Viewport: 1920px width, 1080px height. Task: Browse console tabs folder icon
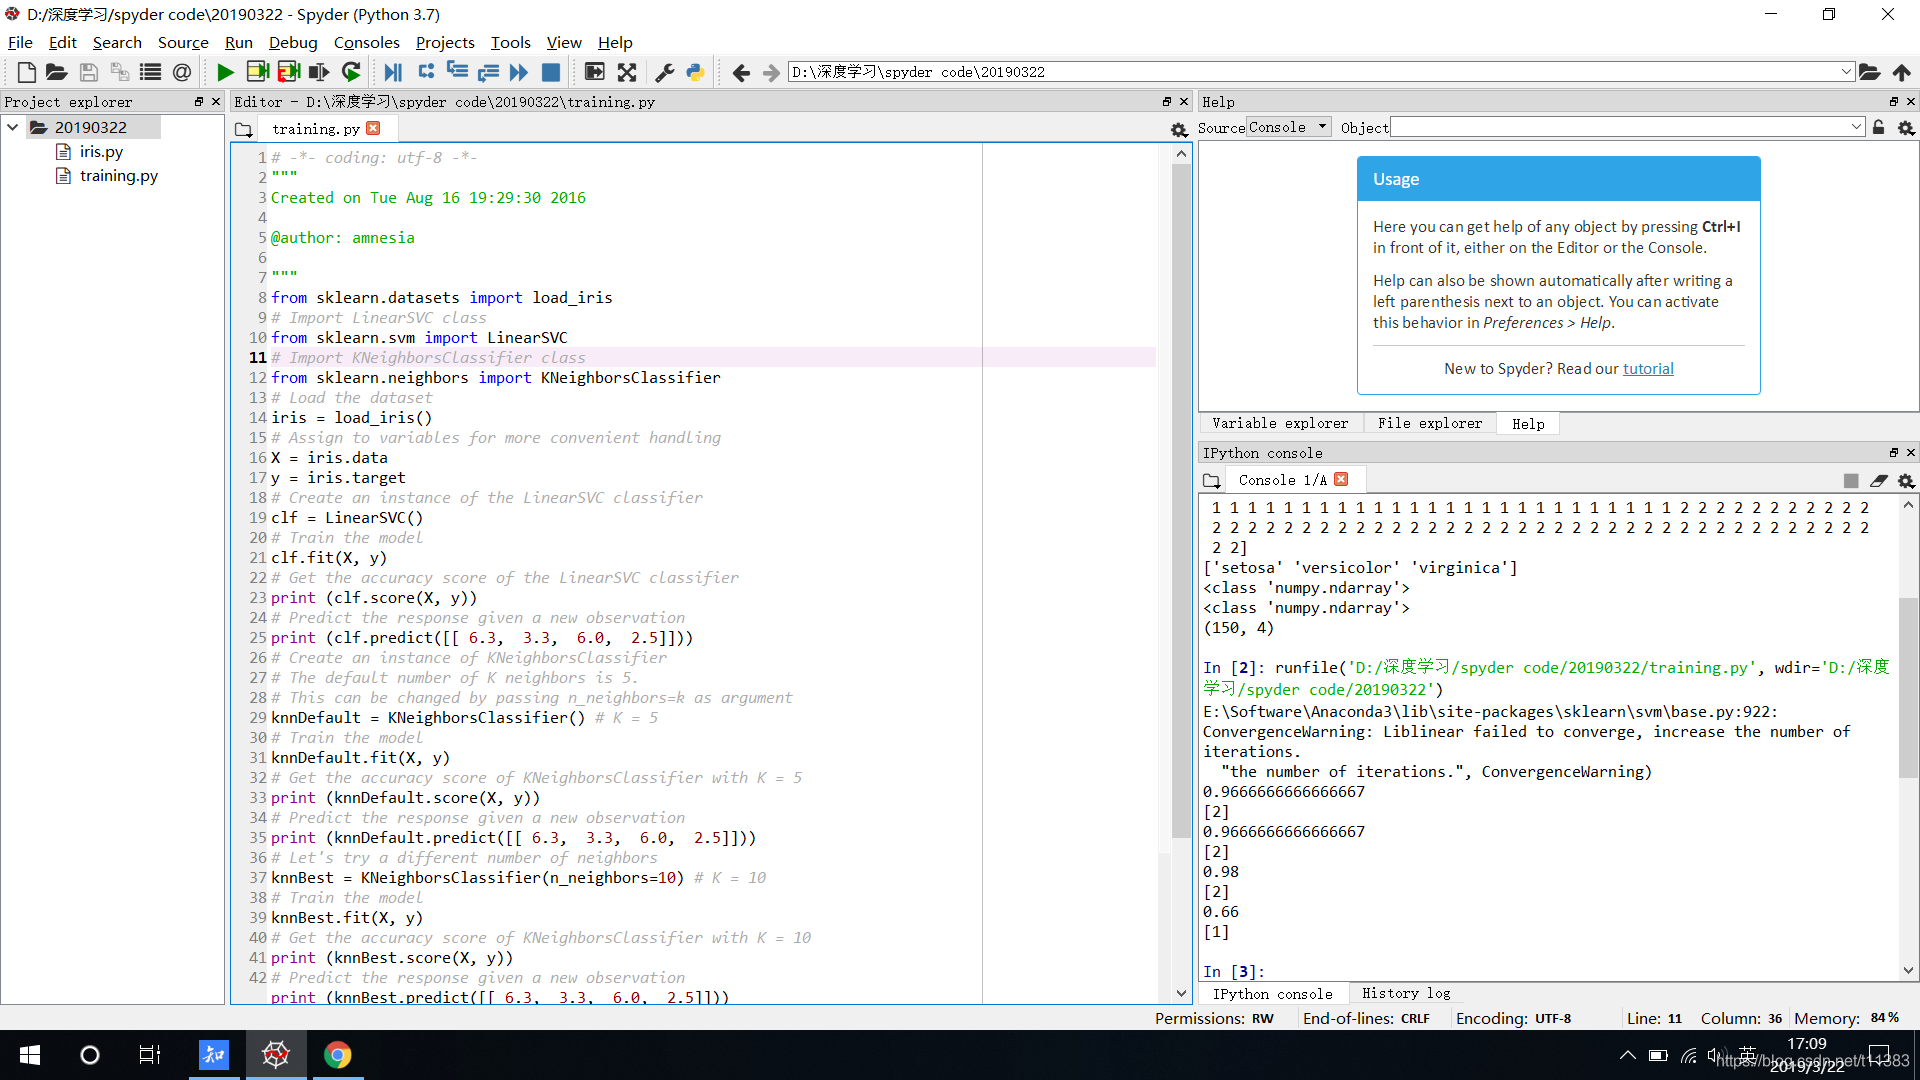(1211, 481)
